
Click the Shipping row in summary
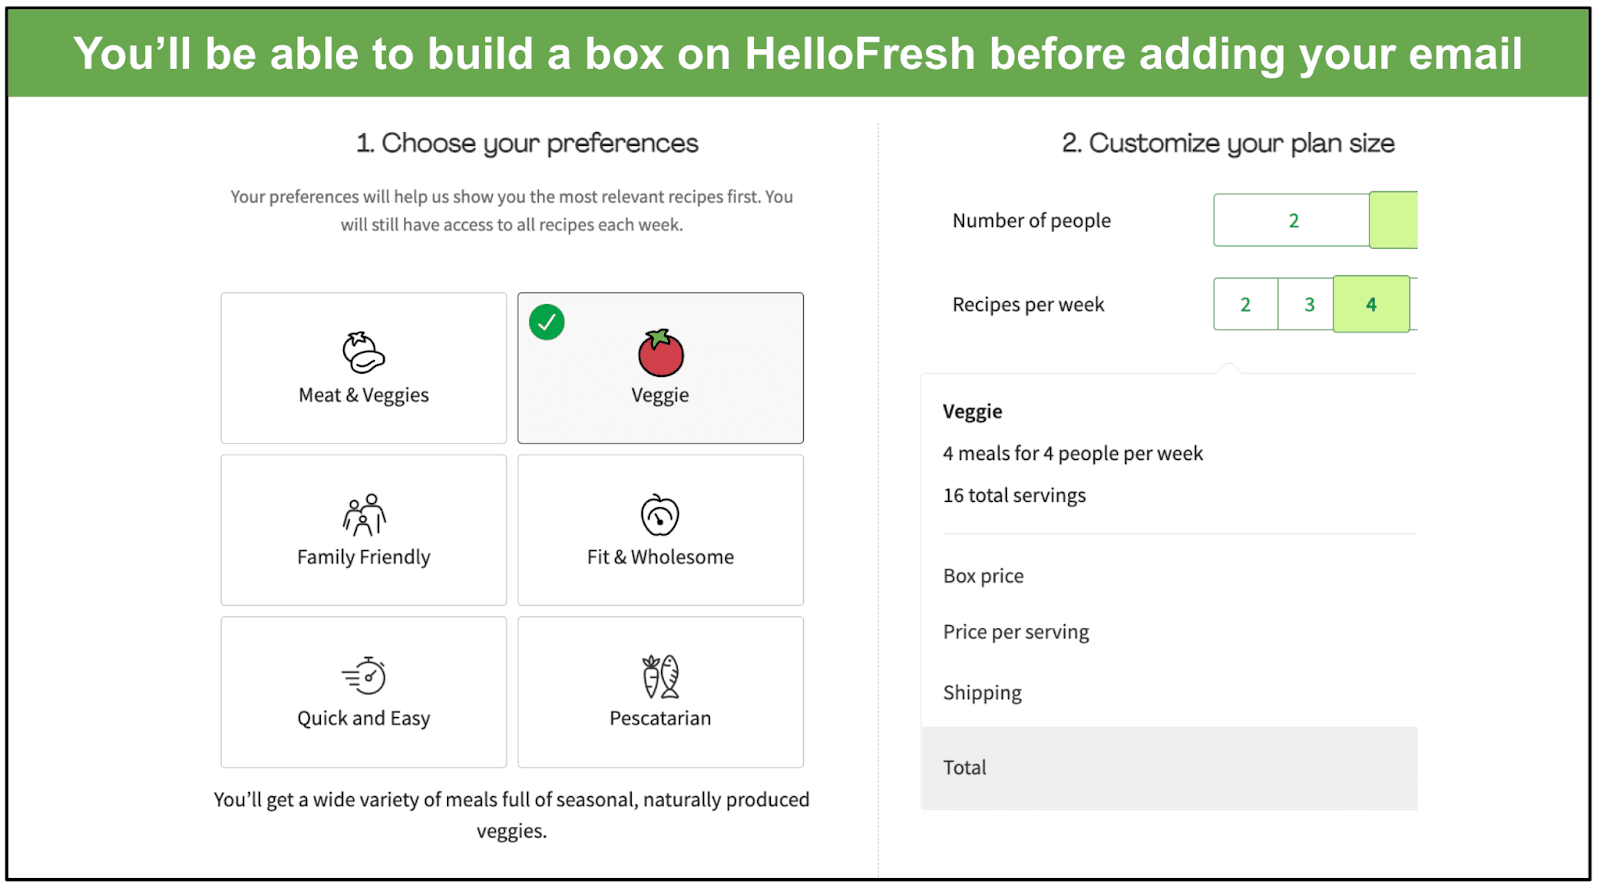pos(1169,693)
